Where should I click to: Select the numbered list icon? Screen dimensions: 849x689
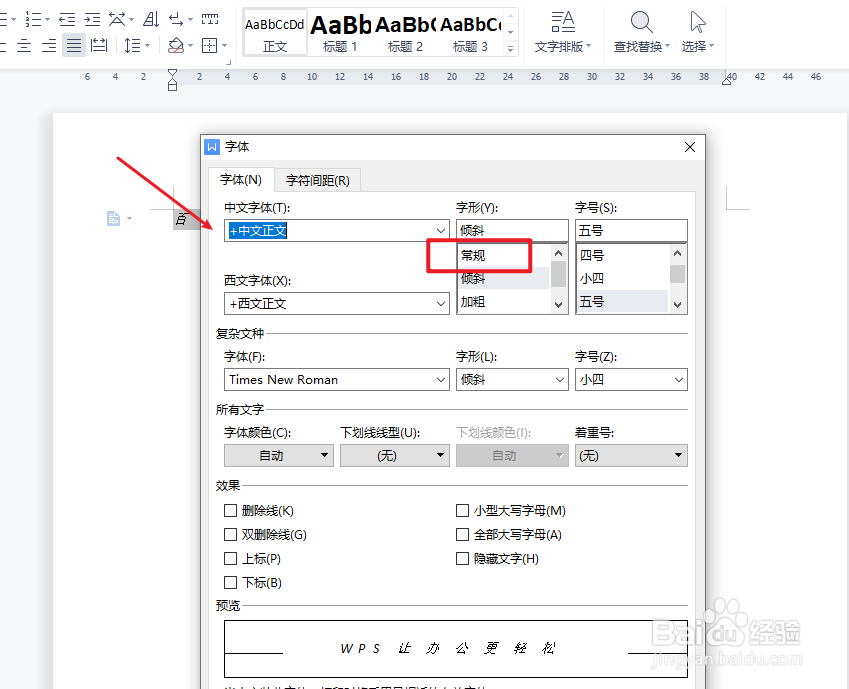(35, 18)
